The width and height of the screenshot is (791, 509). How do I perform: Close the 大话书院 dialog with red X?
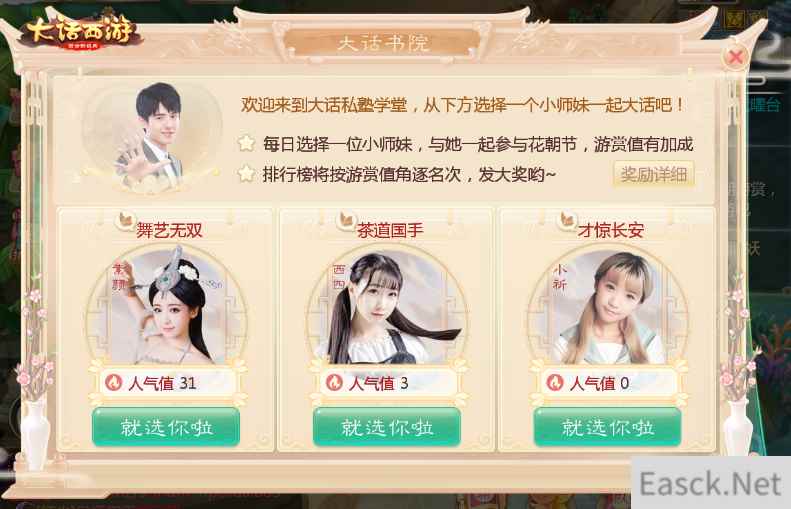(735, 57)
